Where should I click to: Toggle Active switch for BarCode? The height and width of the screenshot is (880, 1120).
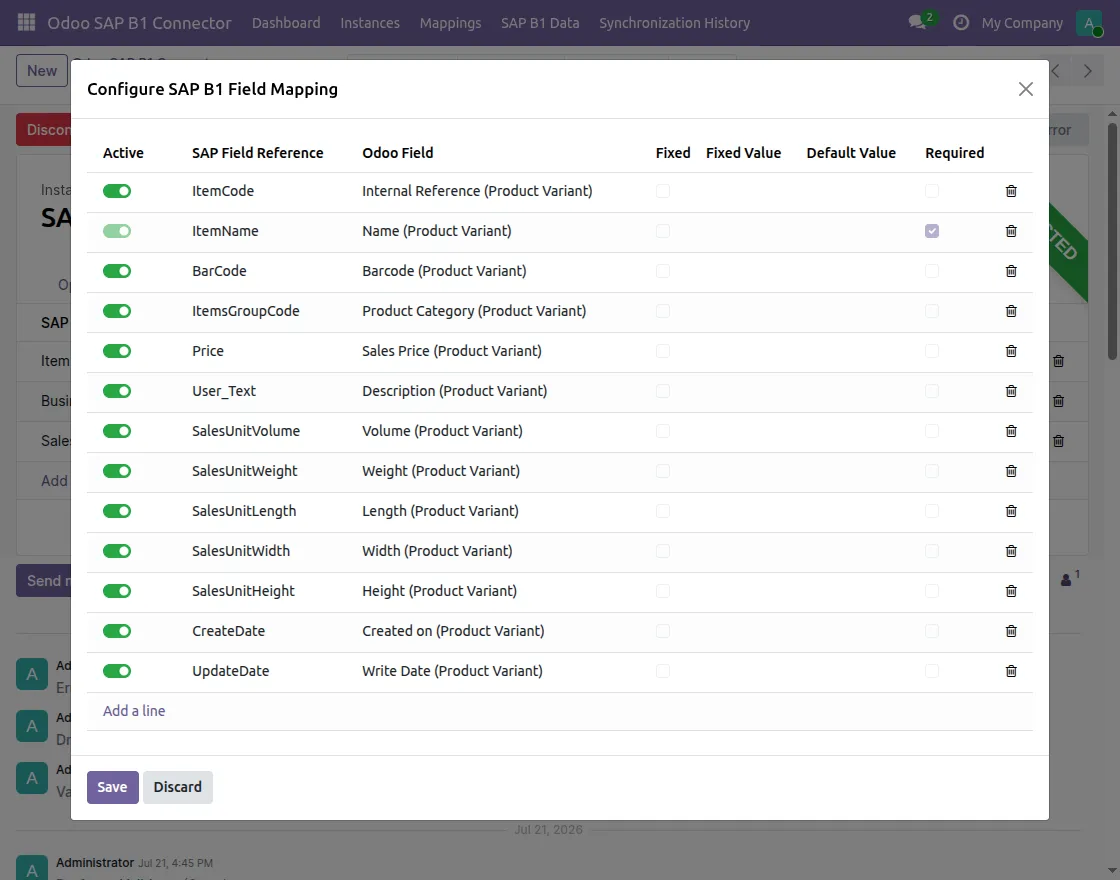117,271
